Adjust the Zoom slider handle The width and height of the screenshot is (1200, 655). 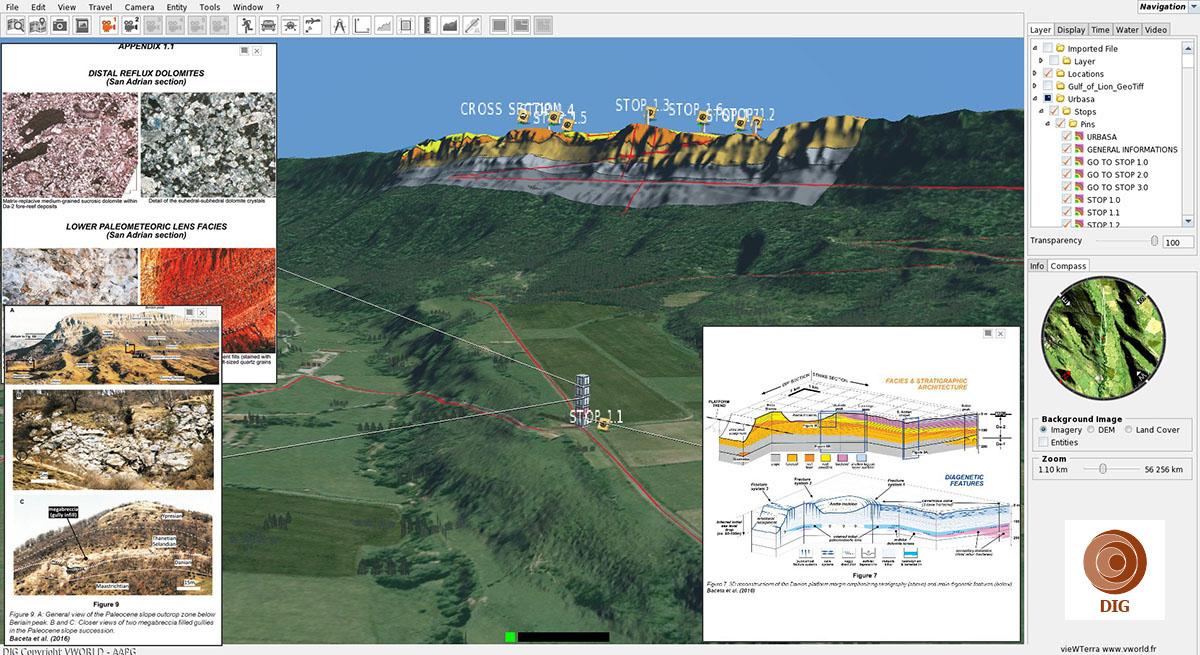[1102, 468]
